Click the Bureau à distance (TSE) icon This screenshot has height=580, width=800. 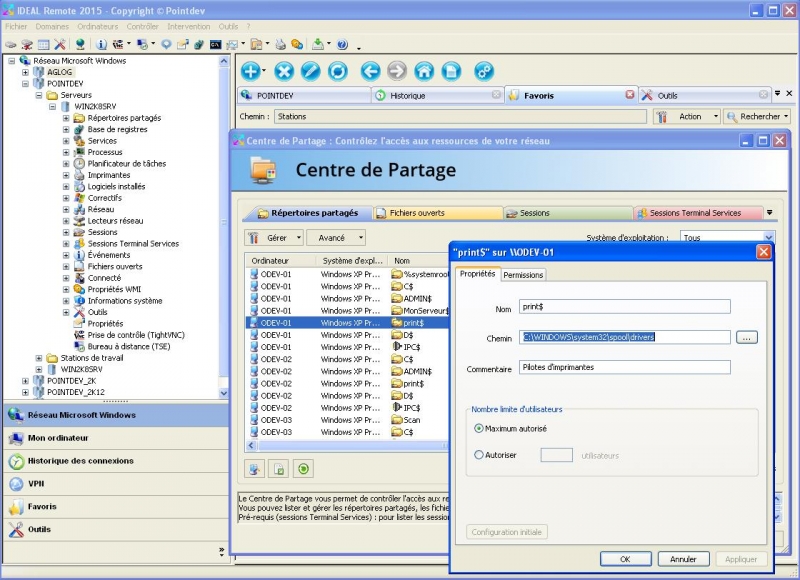79,346
